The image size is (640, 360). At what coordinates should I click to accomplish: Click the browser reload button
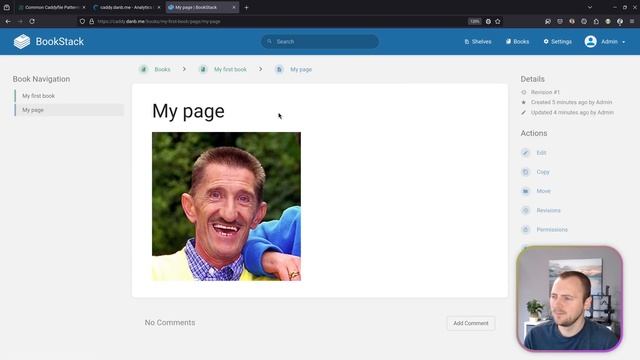(32, 21)
